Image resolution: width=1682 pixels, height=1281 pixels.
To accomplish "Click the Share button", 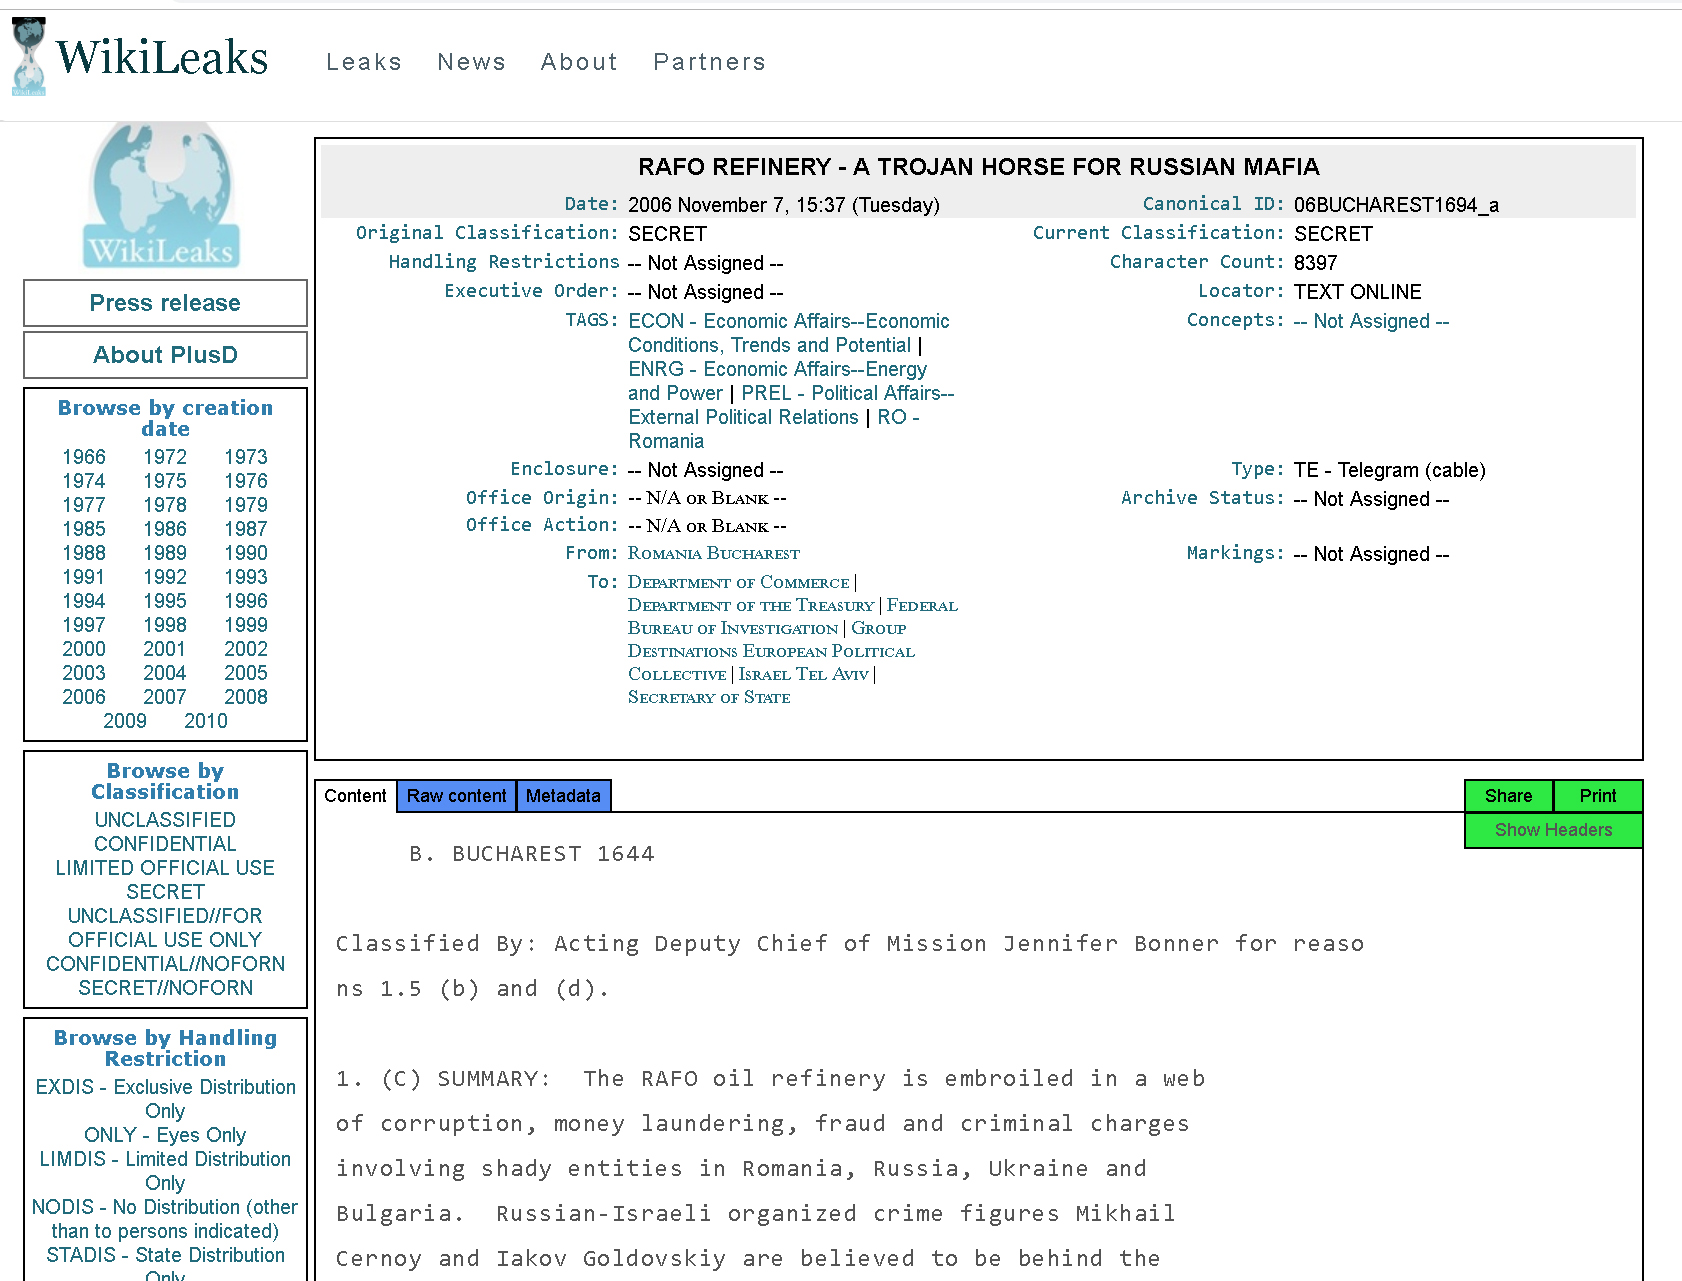I will pyautogui.click(x=1508, y=796).
